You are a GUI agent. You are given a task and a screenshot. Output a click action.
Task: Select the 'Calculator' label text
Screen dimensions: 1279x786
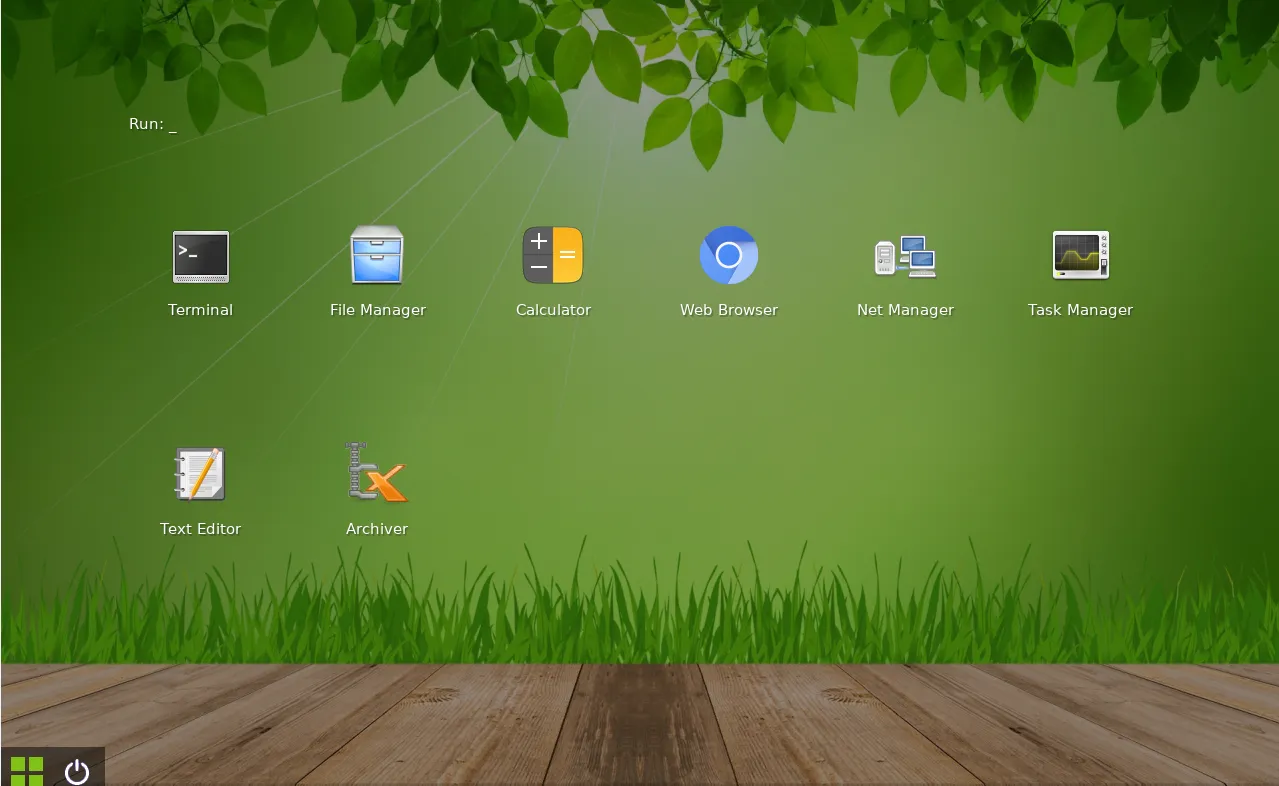pyautogui.click(x=553, y=310)
